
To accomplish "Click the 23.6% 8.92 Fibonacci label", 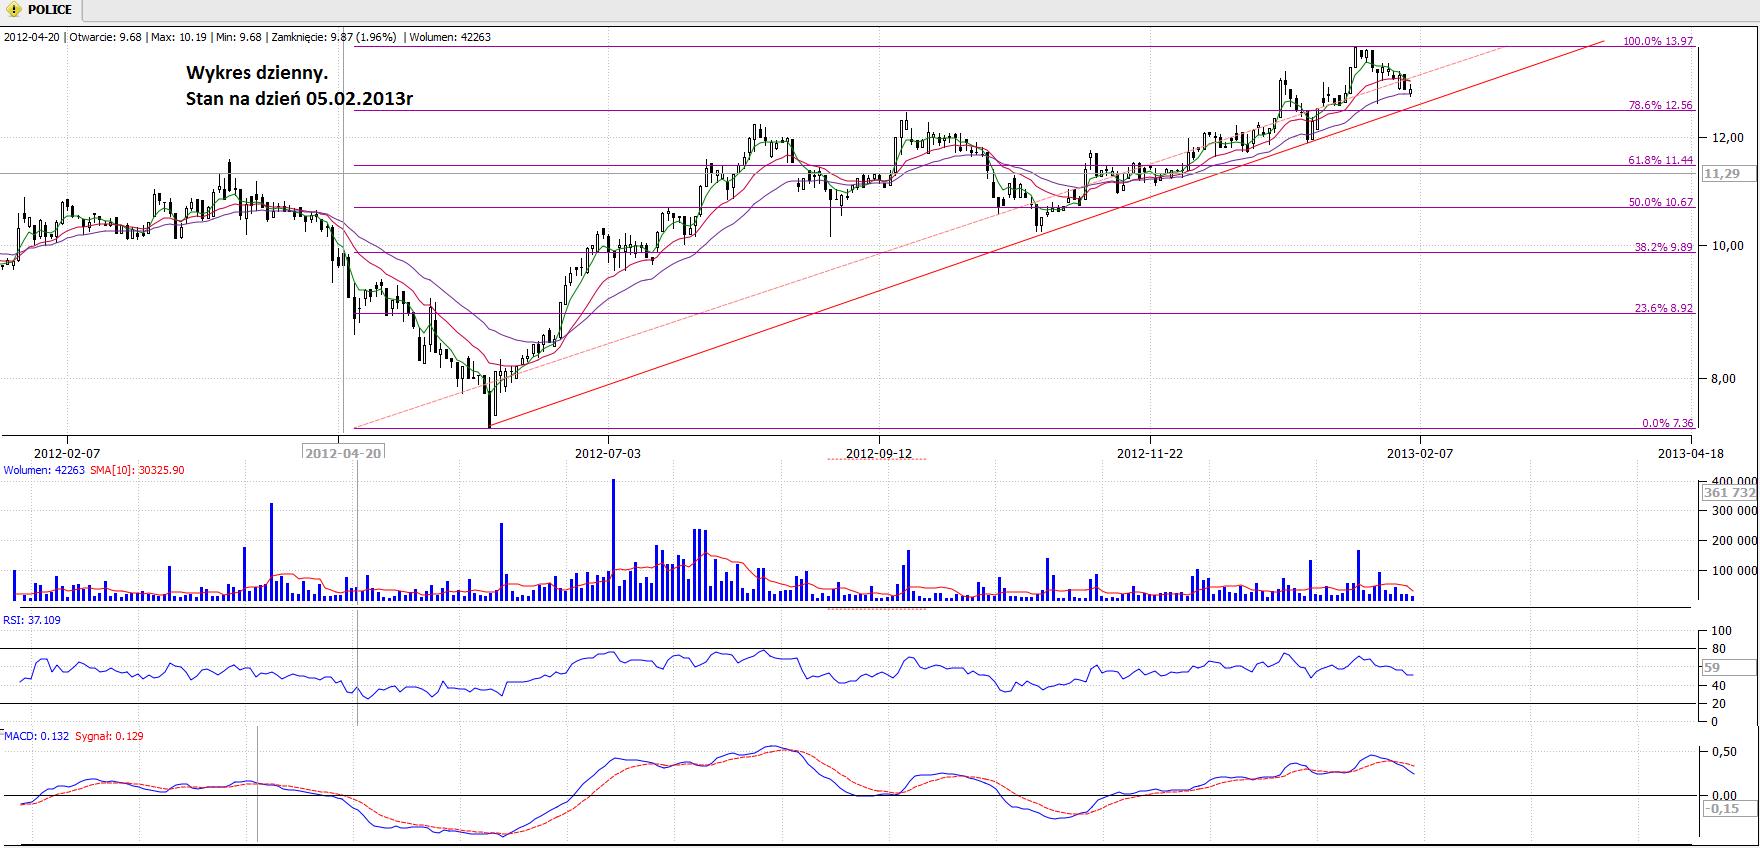I will (1664, 308).
